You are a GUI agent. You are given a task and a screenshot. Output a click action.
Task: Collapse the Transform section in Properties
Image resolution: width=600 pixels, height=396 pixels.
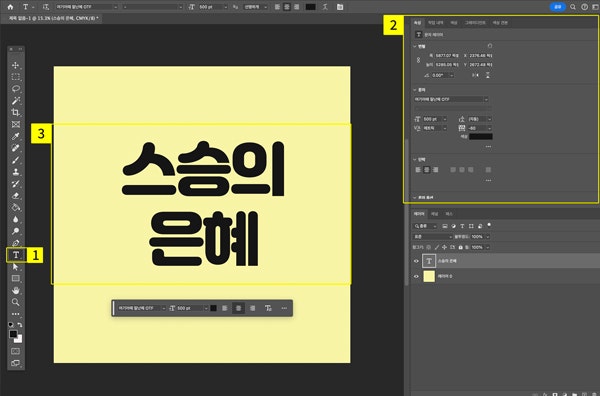(415, 46)
